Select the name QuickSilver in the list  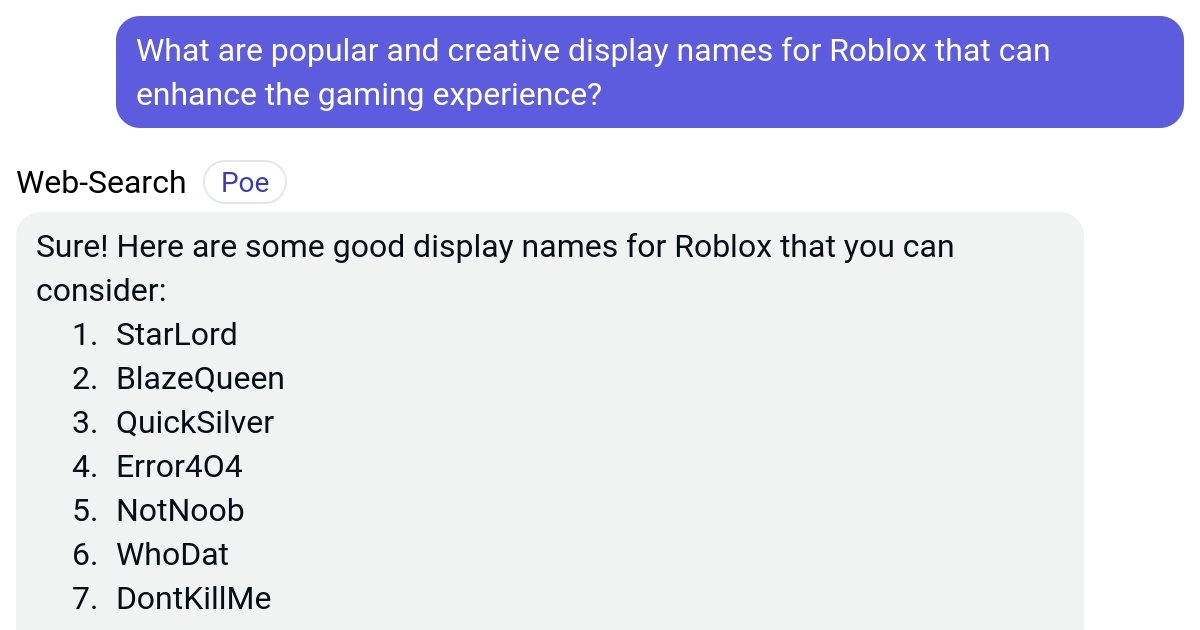195,422
